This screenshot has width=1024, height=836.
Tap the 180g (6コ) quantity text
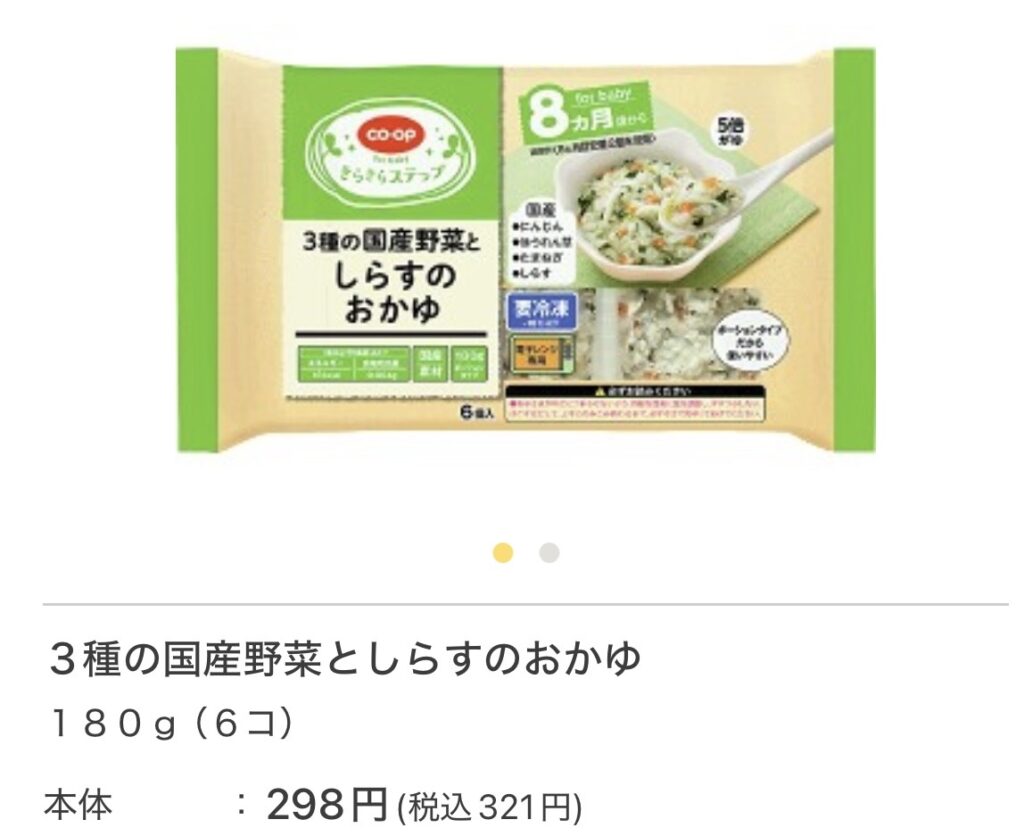(171, 724)
